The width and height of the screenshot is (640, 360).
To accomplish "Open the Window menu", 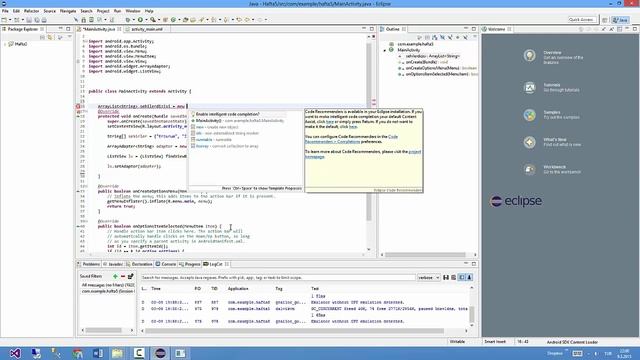I will coord(133,11).
